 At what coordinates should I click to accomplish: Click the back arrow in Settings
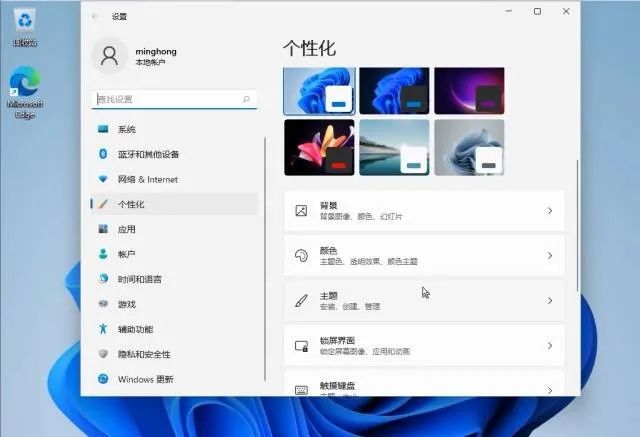point(95,17)
